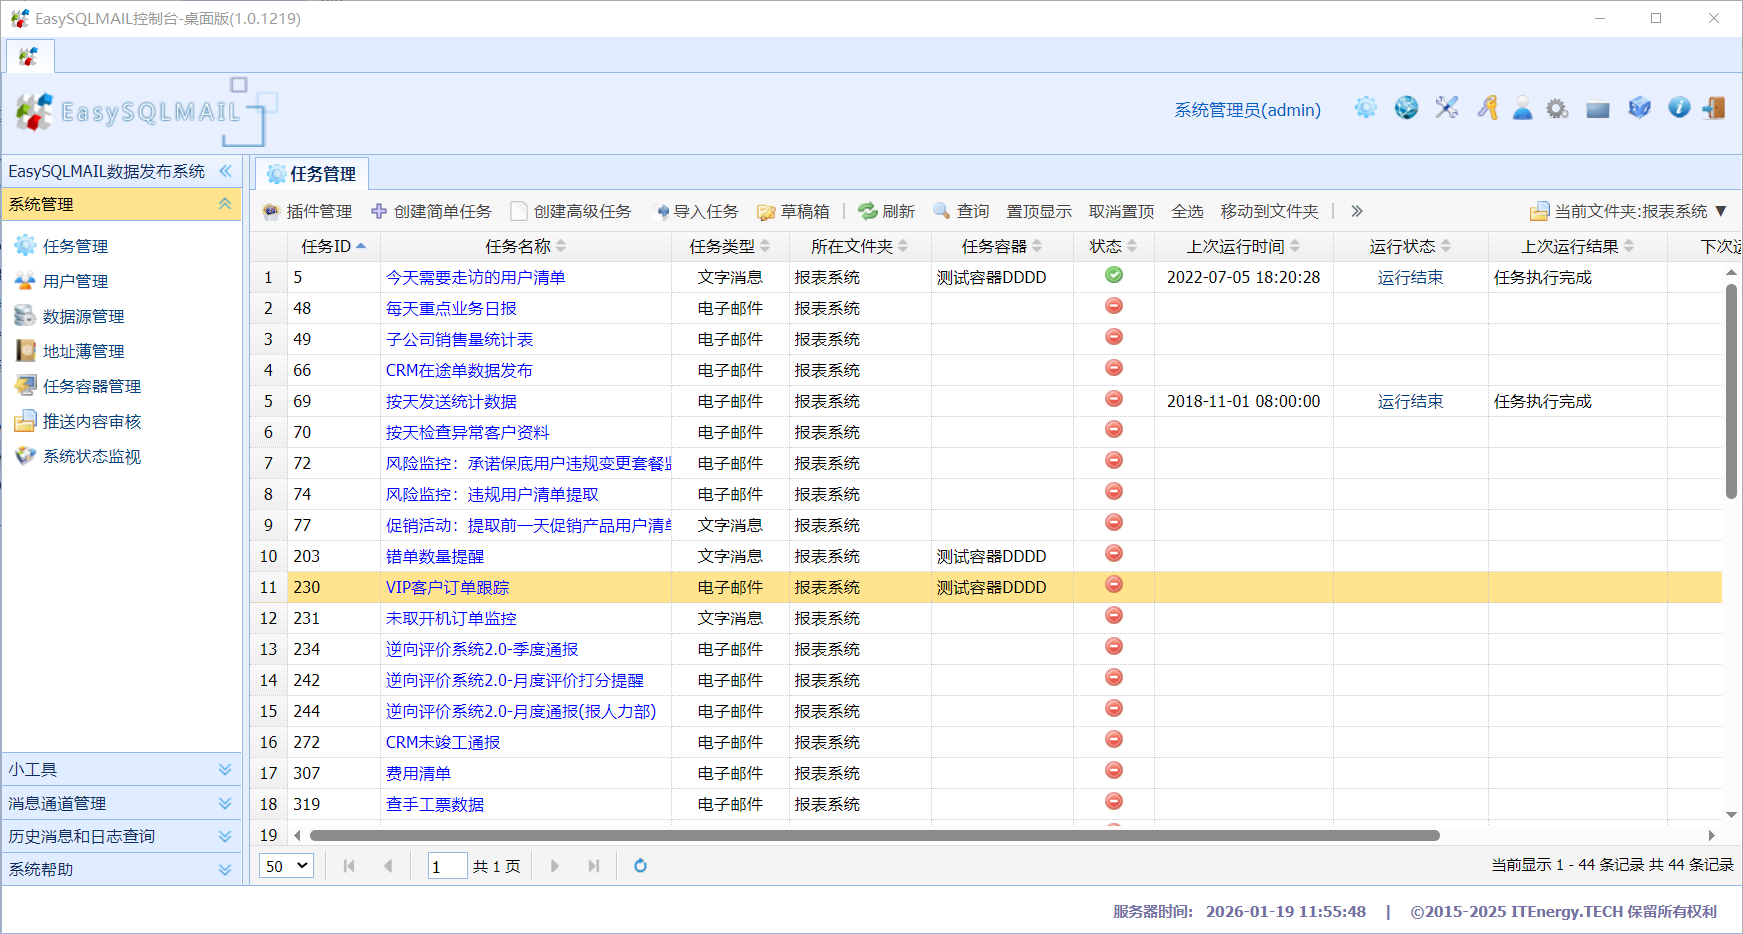
Task: Open 任务管理 in the sidebar
Action: click(x=75, y=246)
